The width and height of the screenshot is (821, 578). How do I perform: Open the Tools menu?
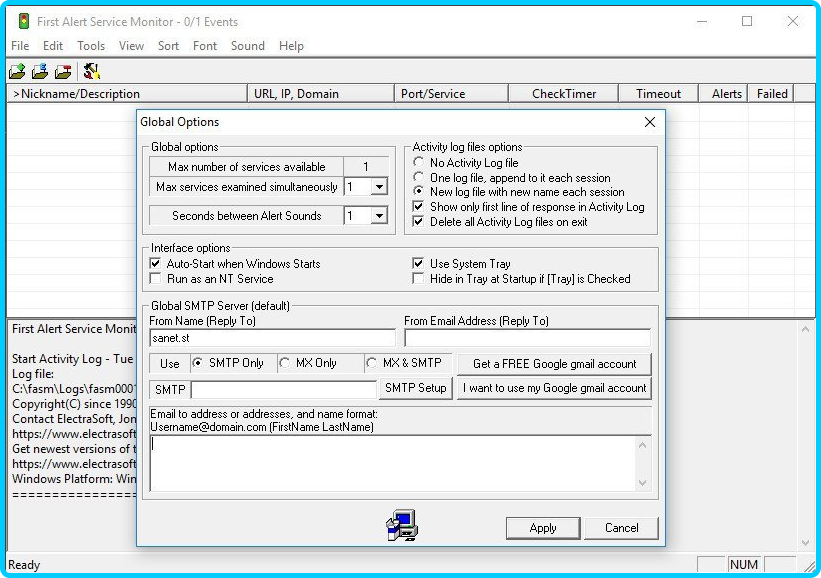pyautogui.click(x=91, y=46)
